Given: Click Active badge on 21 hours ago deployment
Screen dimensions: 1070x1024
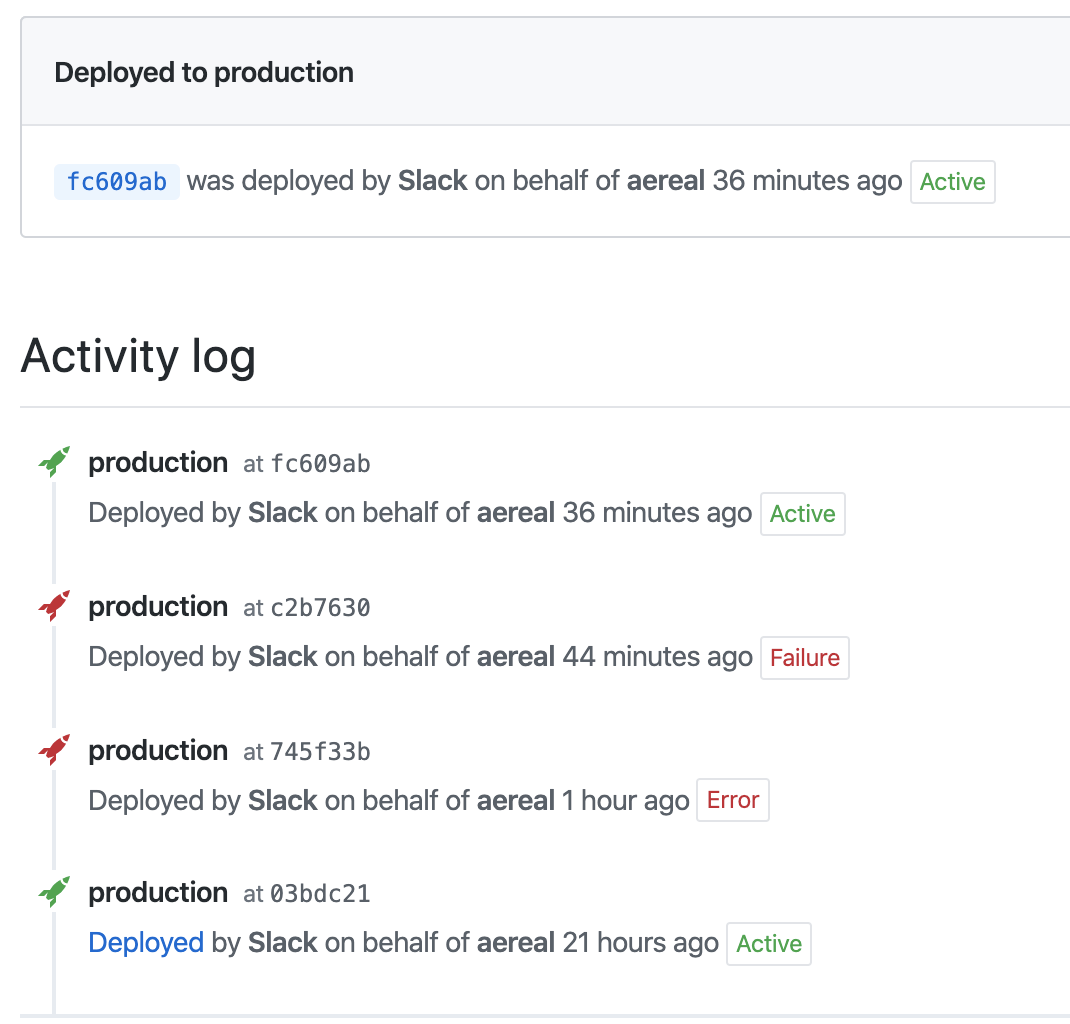Looking at the screenshot, I should 769,944.
